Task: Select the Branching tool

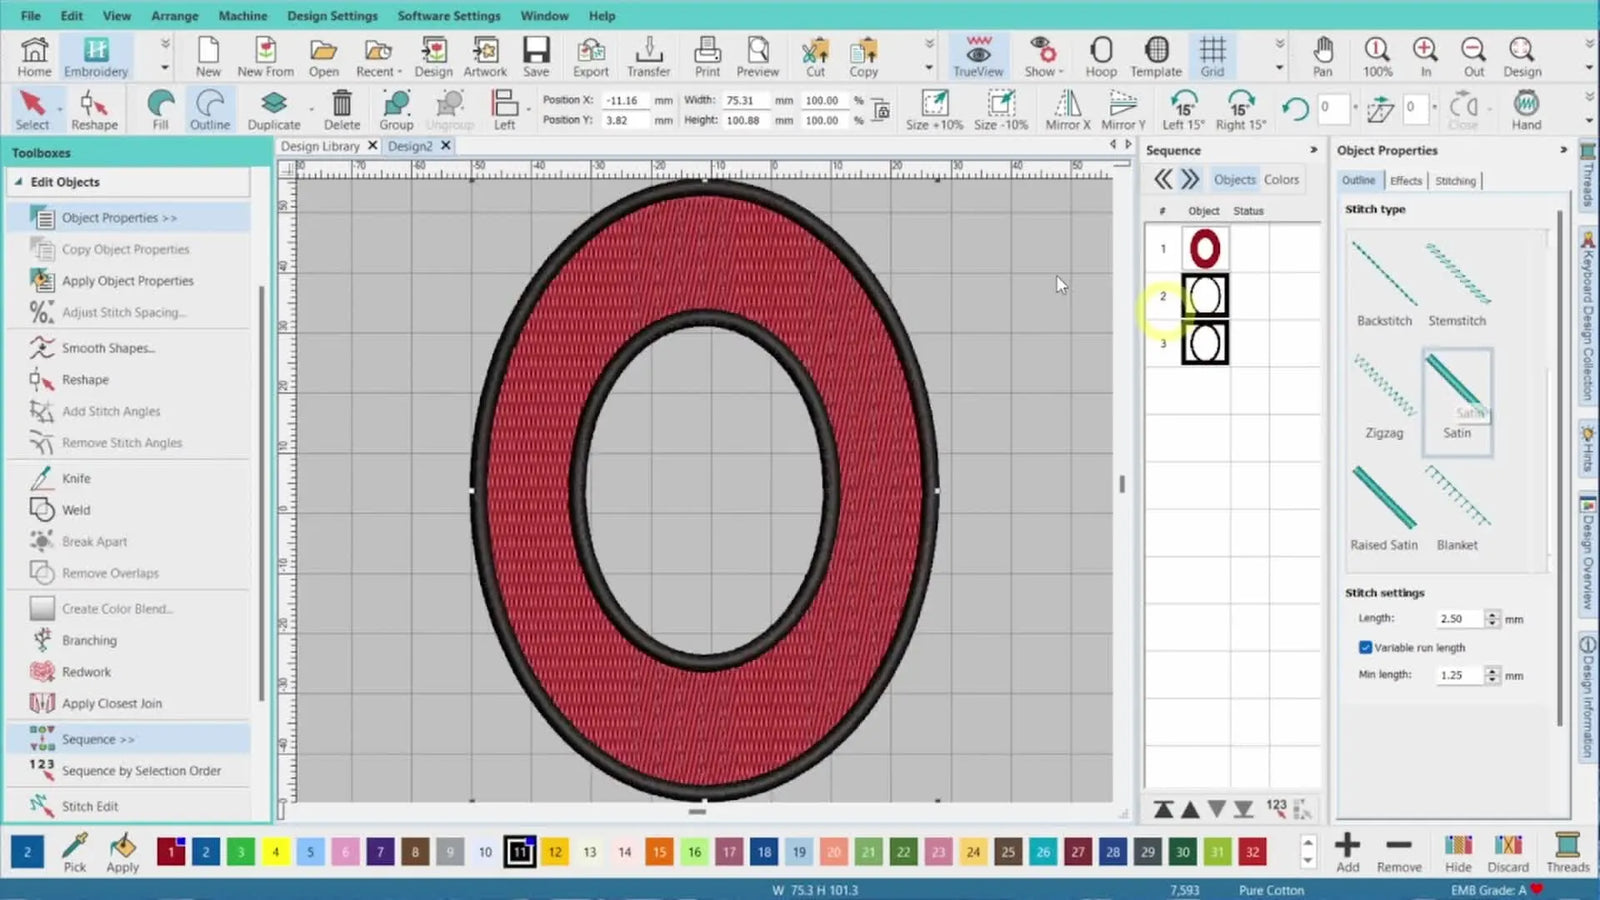Action: 89,640
